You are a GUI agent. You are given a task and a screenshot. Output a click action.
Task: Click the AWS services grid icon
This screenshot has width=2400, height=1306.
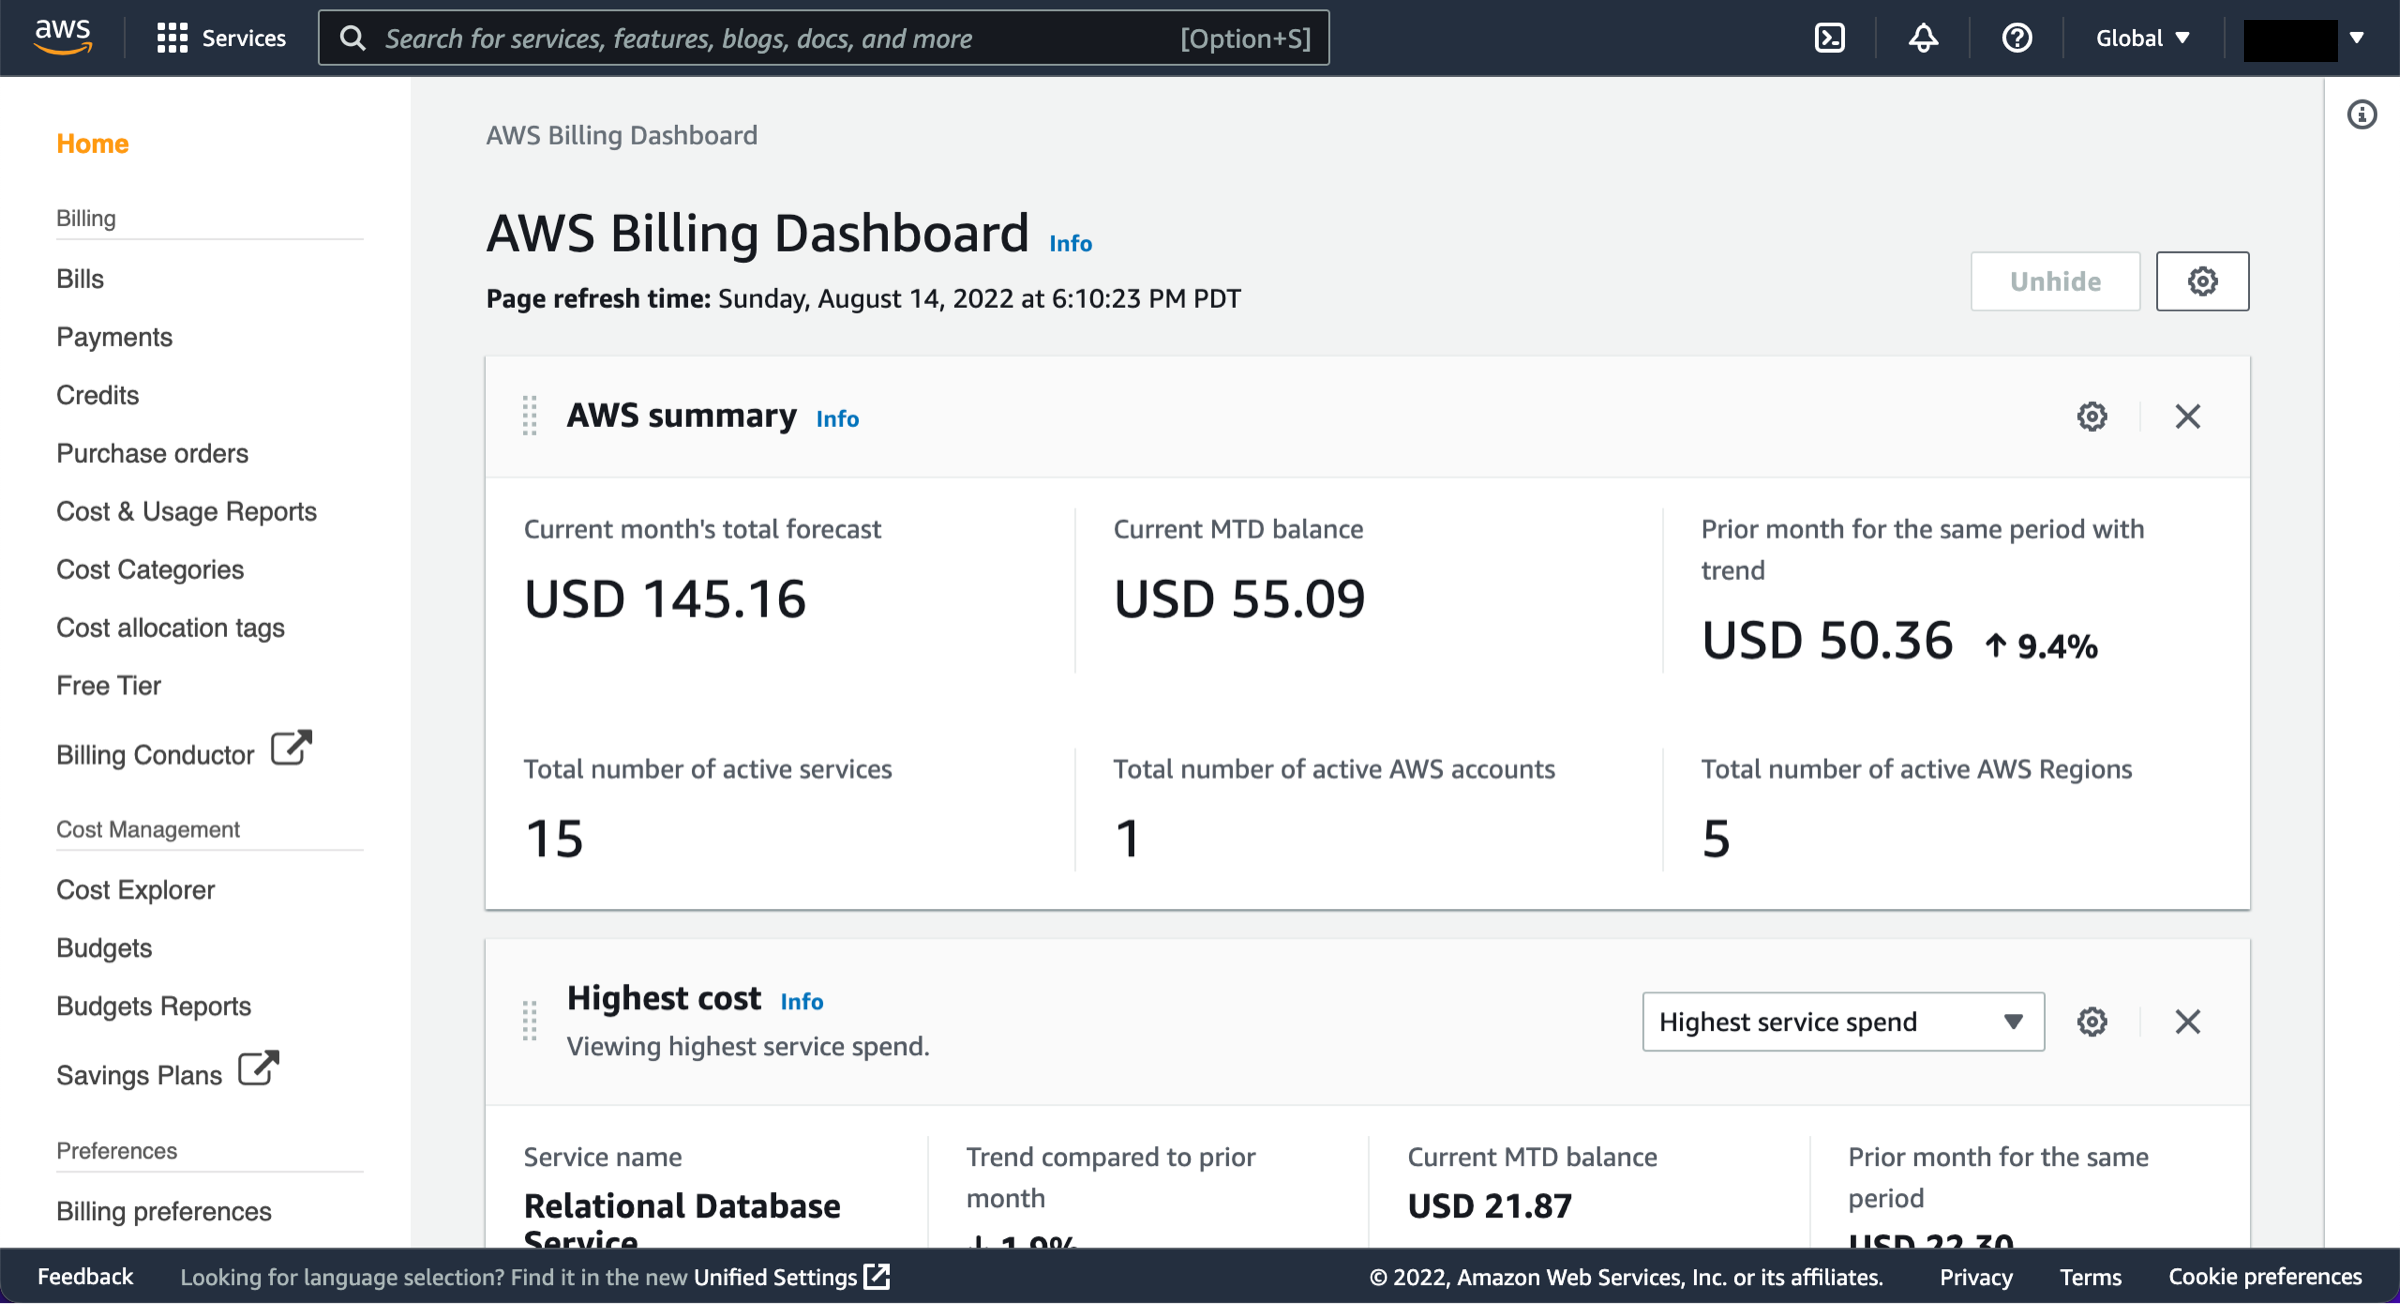pos(170,37)
